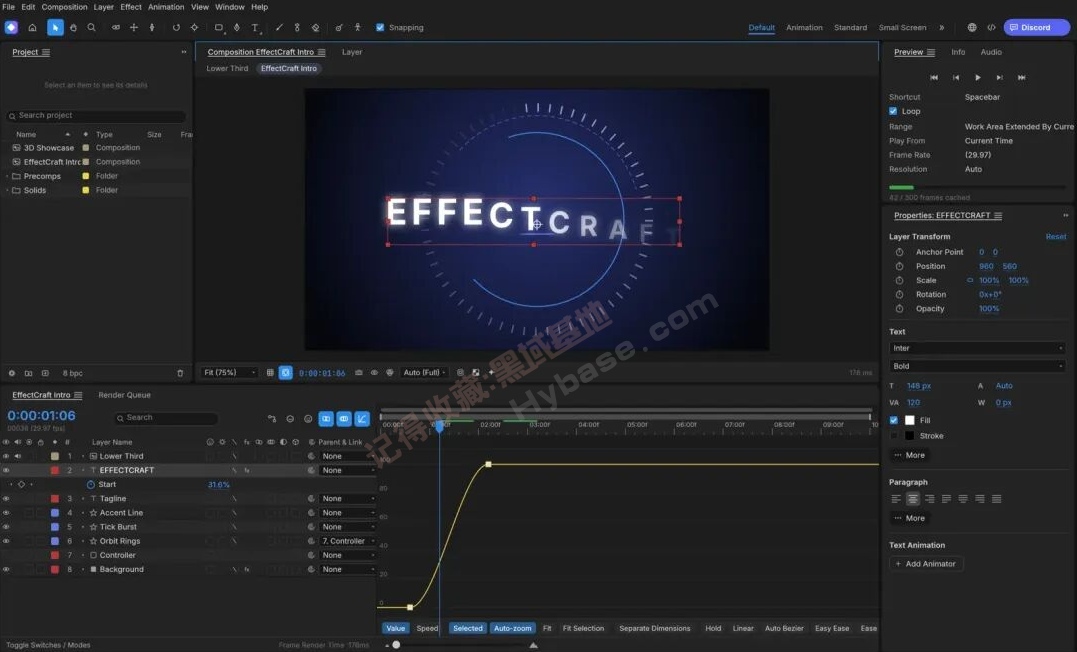Screen dimensions: 1077x652
Task: Open the globe language icon
Action: (x=972, y=27)
